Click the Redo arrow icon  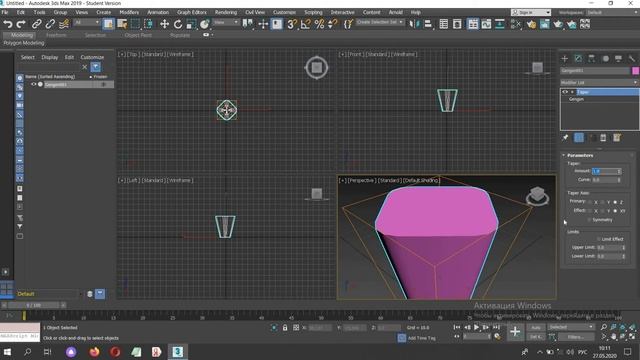tap(21, 24)
